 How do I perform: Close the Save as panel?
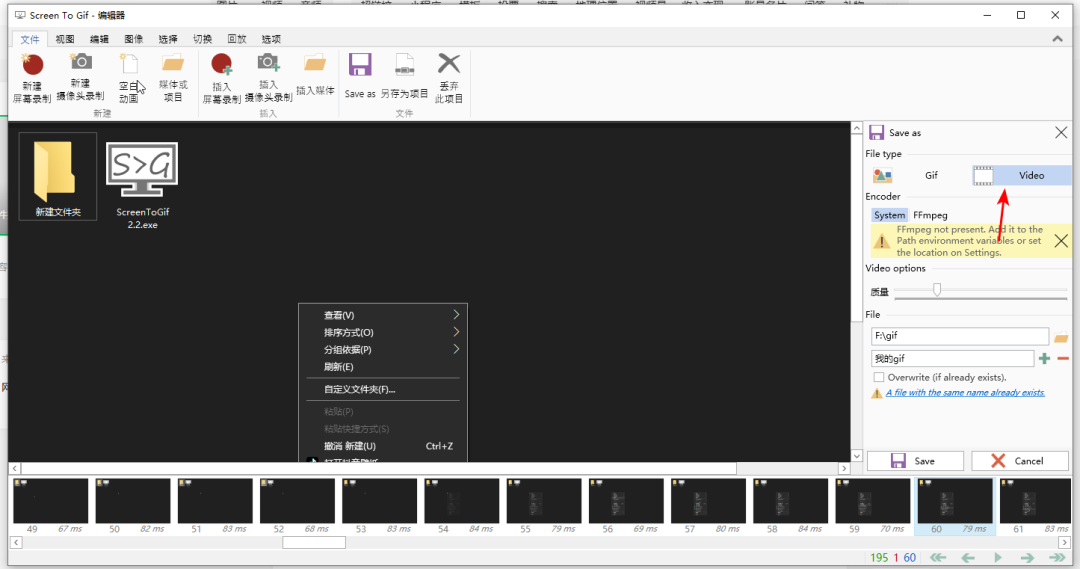coord(1061,132)
